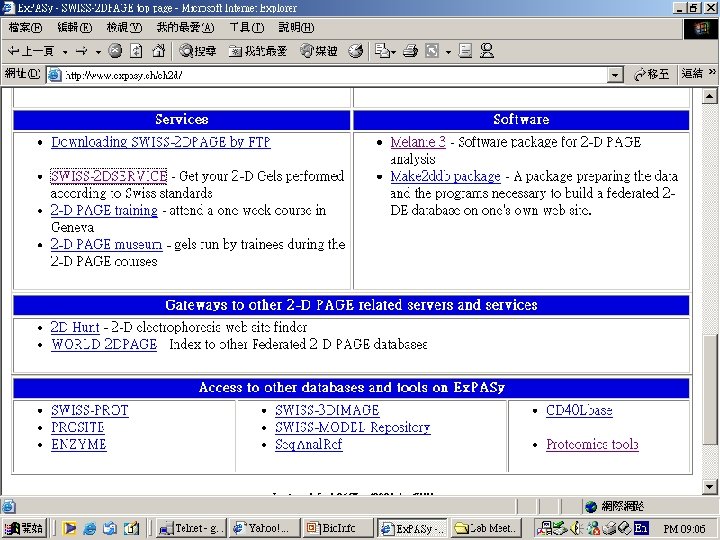Click the full-screen size toolbar icon

pos(432,51)
